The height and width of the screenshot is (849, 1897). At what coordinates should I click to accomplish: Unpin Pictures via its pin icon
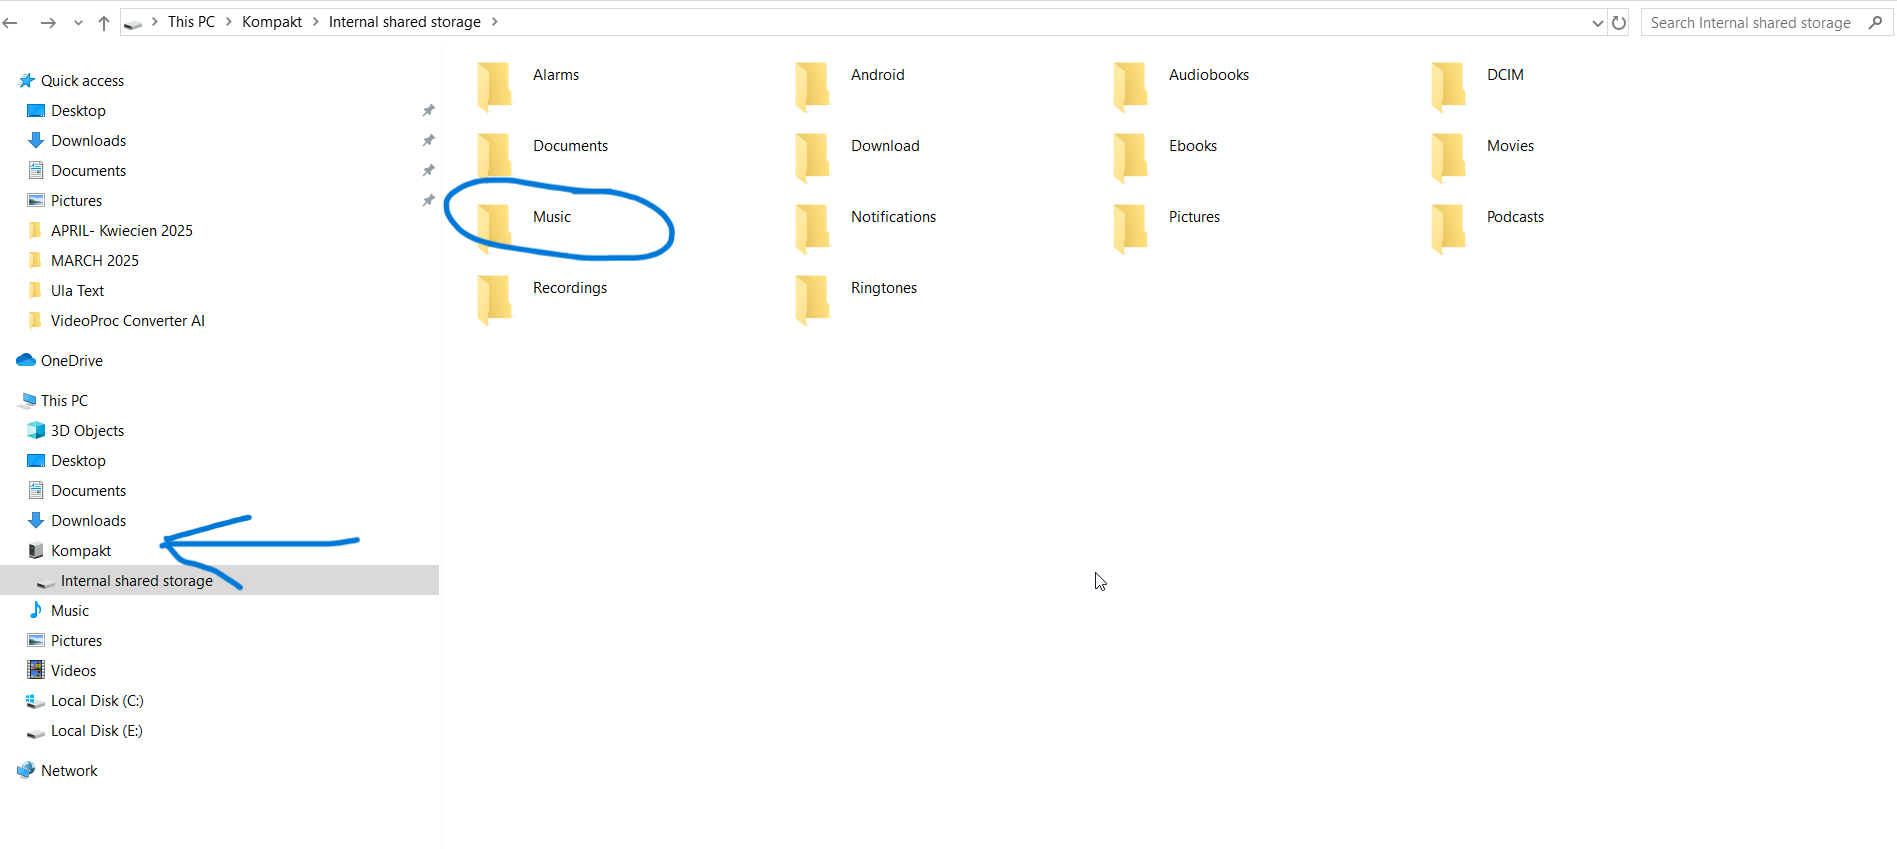point(428,200)
